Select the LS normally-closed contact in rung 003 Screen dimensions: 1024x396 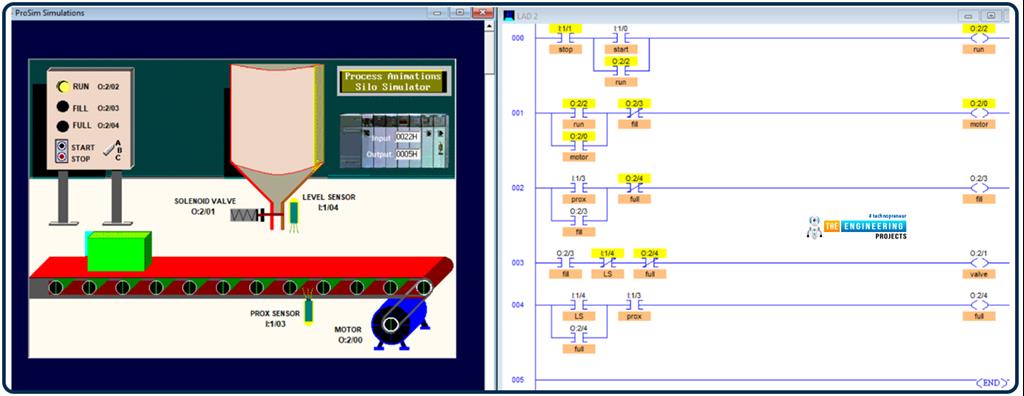[608, 263]
